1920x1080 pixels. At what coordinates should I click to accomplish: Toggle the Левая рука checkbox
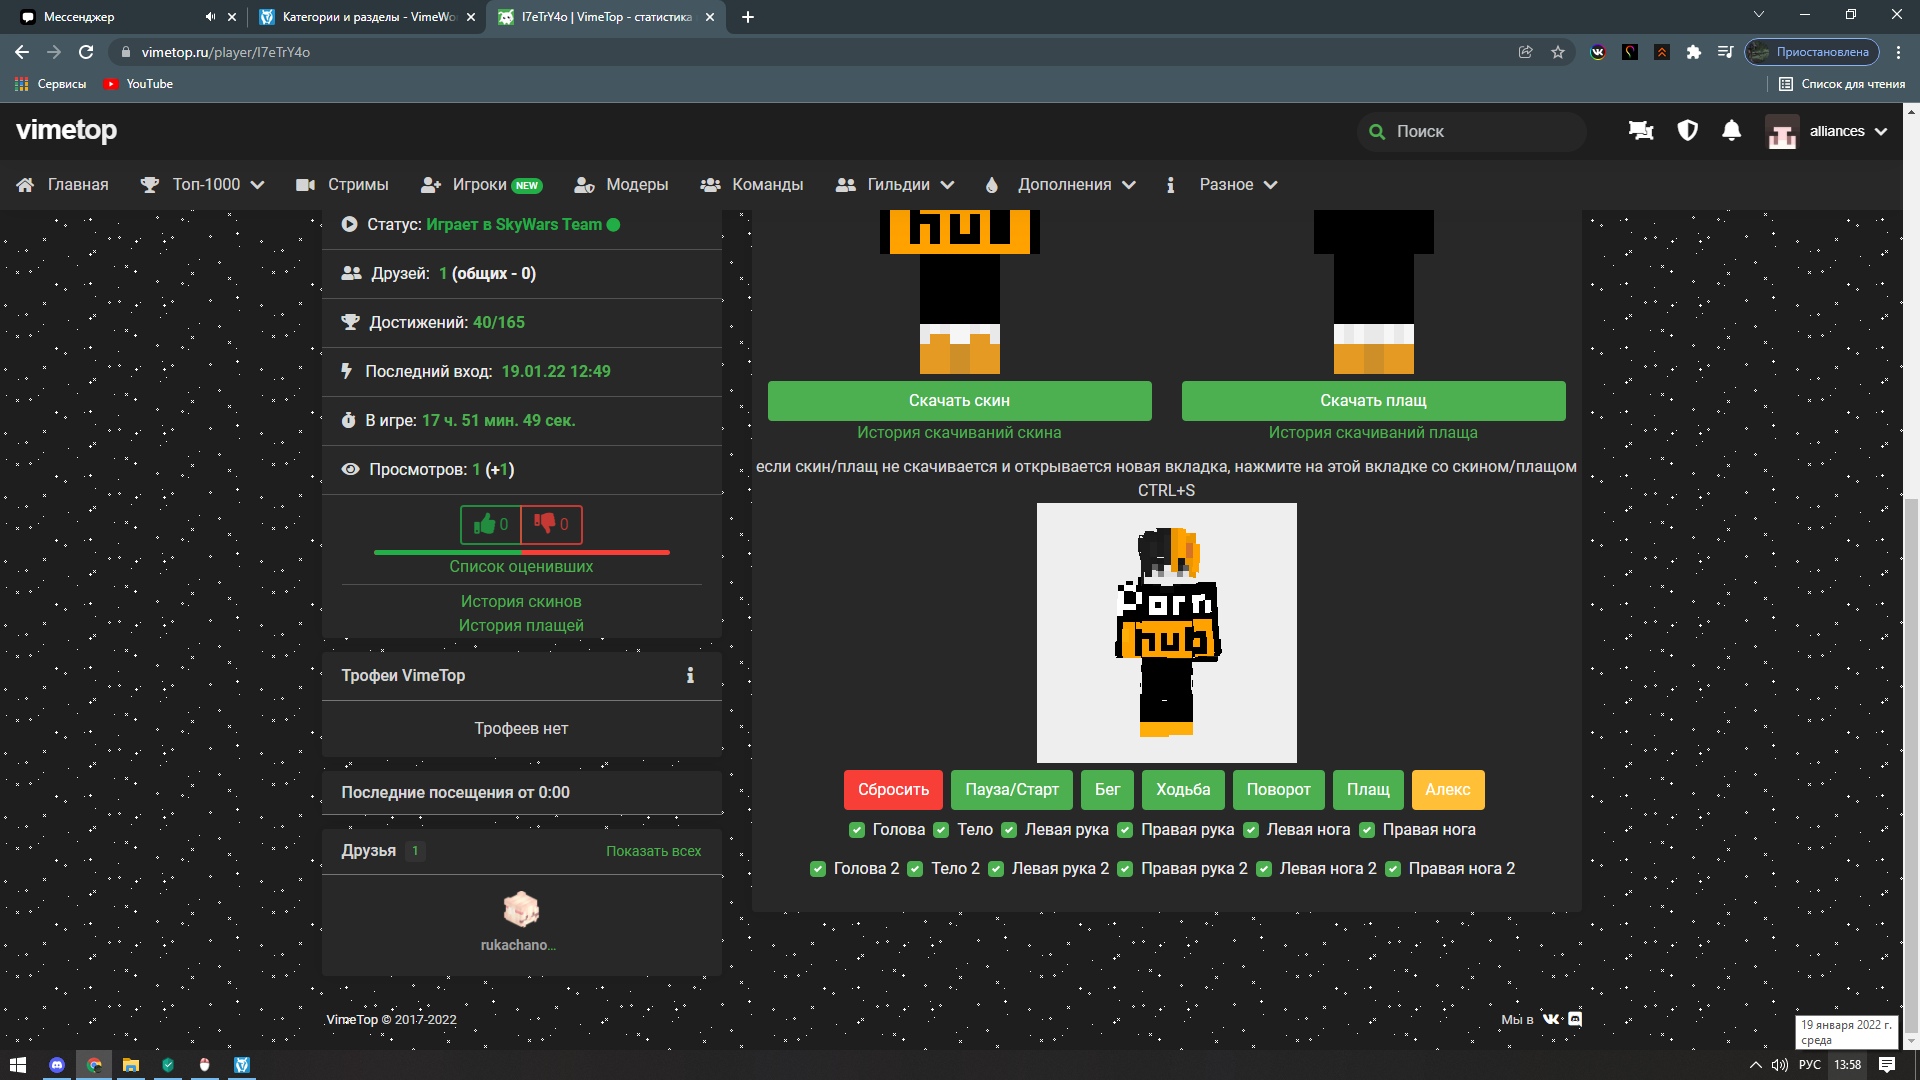(x=1009, y=830)
